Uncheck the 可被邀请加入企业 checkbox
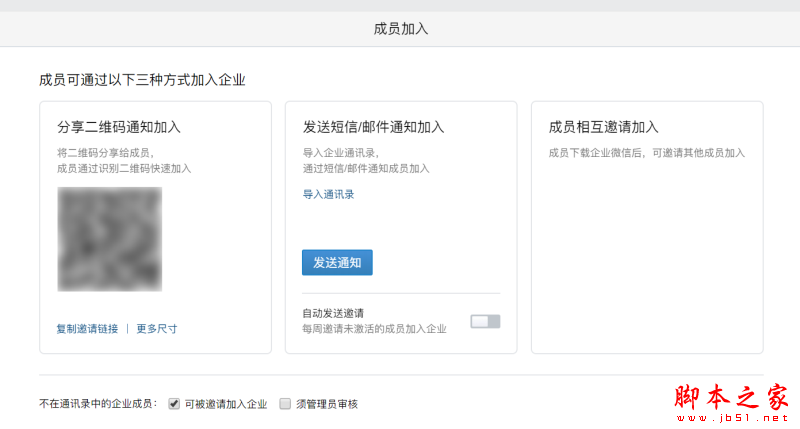The width and height of the screenshot is (800, 429). tap(174, 403)
